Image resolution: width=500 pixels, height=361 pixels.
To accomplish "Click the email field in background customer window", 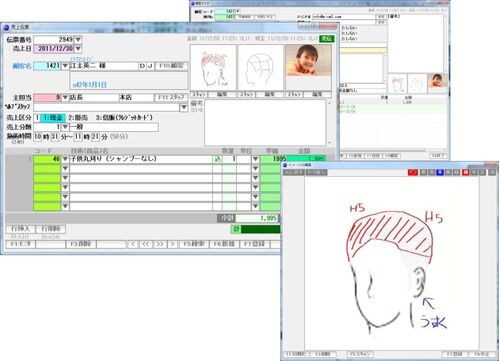I will click(343, 16).
